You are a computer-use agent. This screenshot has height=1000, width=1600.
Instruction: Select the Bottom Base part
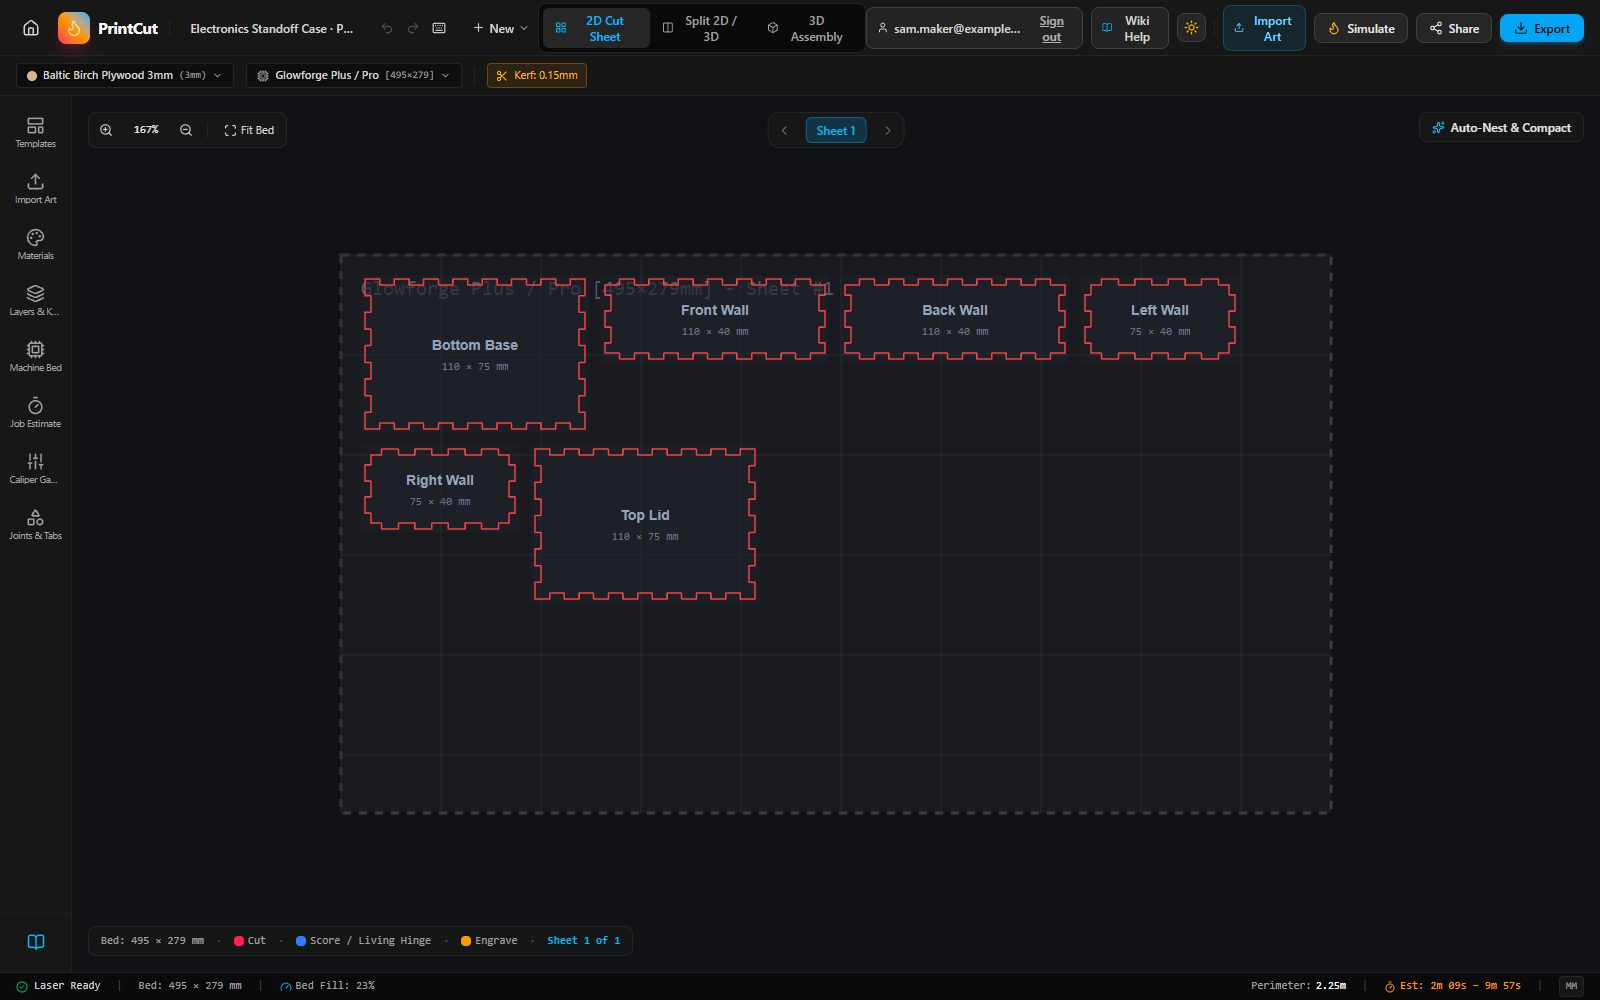click(475, 354)
